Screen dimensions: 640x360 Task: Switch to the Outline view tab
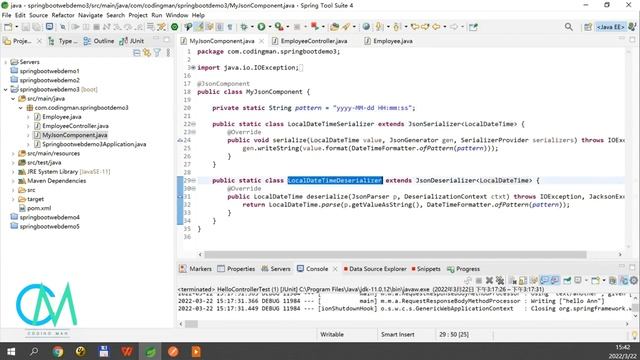pyautogui.click(x=99, y=41)
